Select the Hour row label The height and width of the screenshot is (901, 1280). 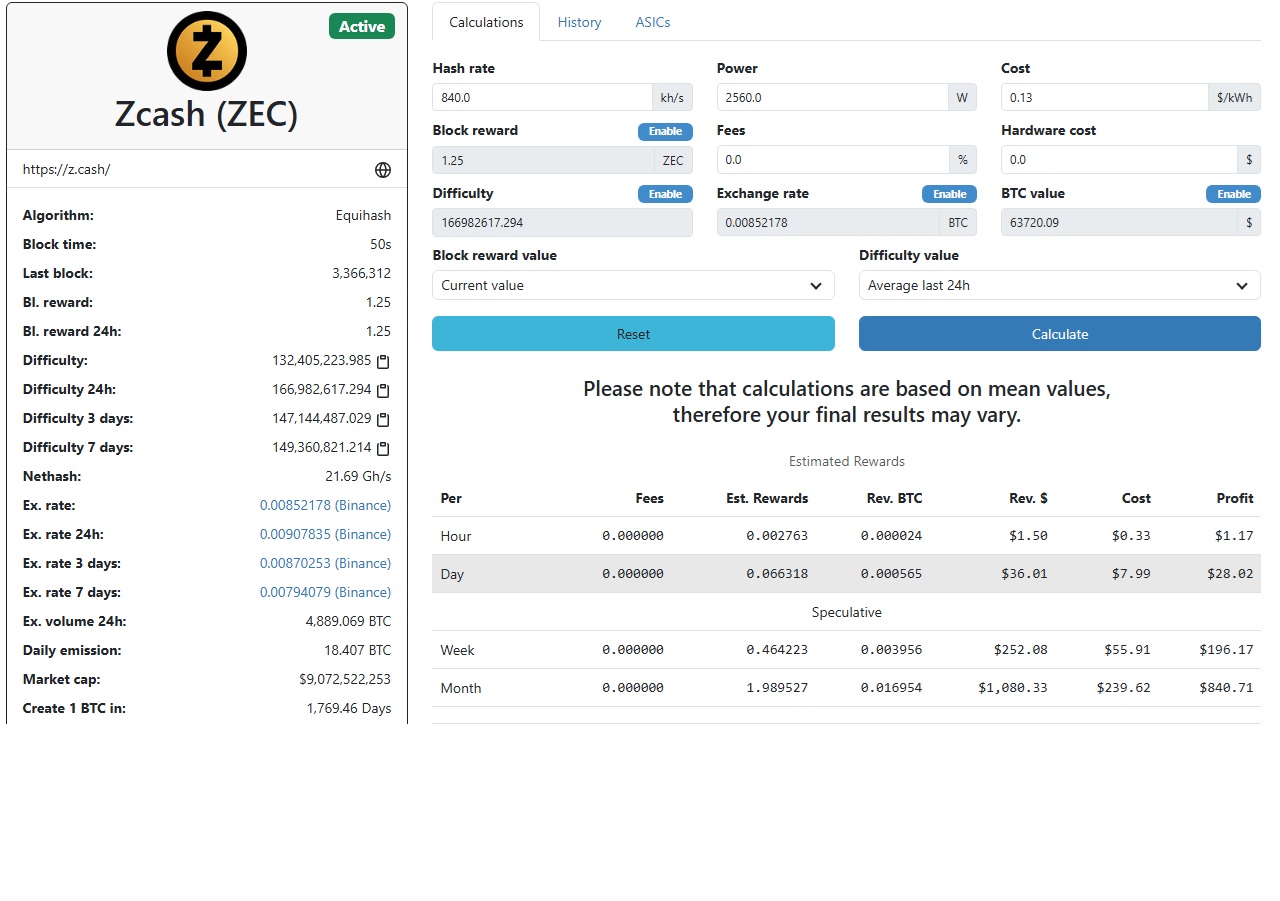point(456,537)
